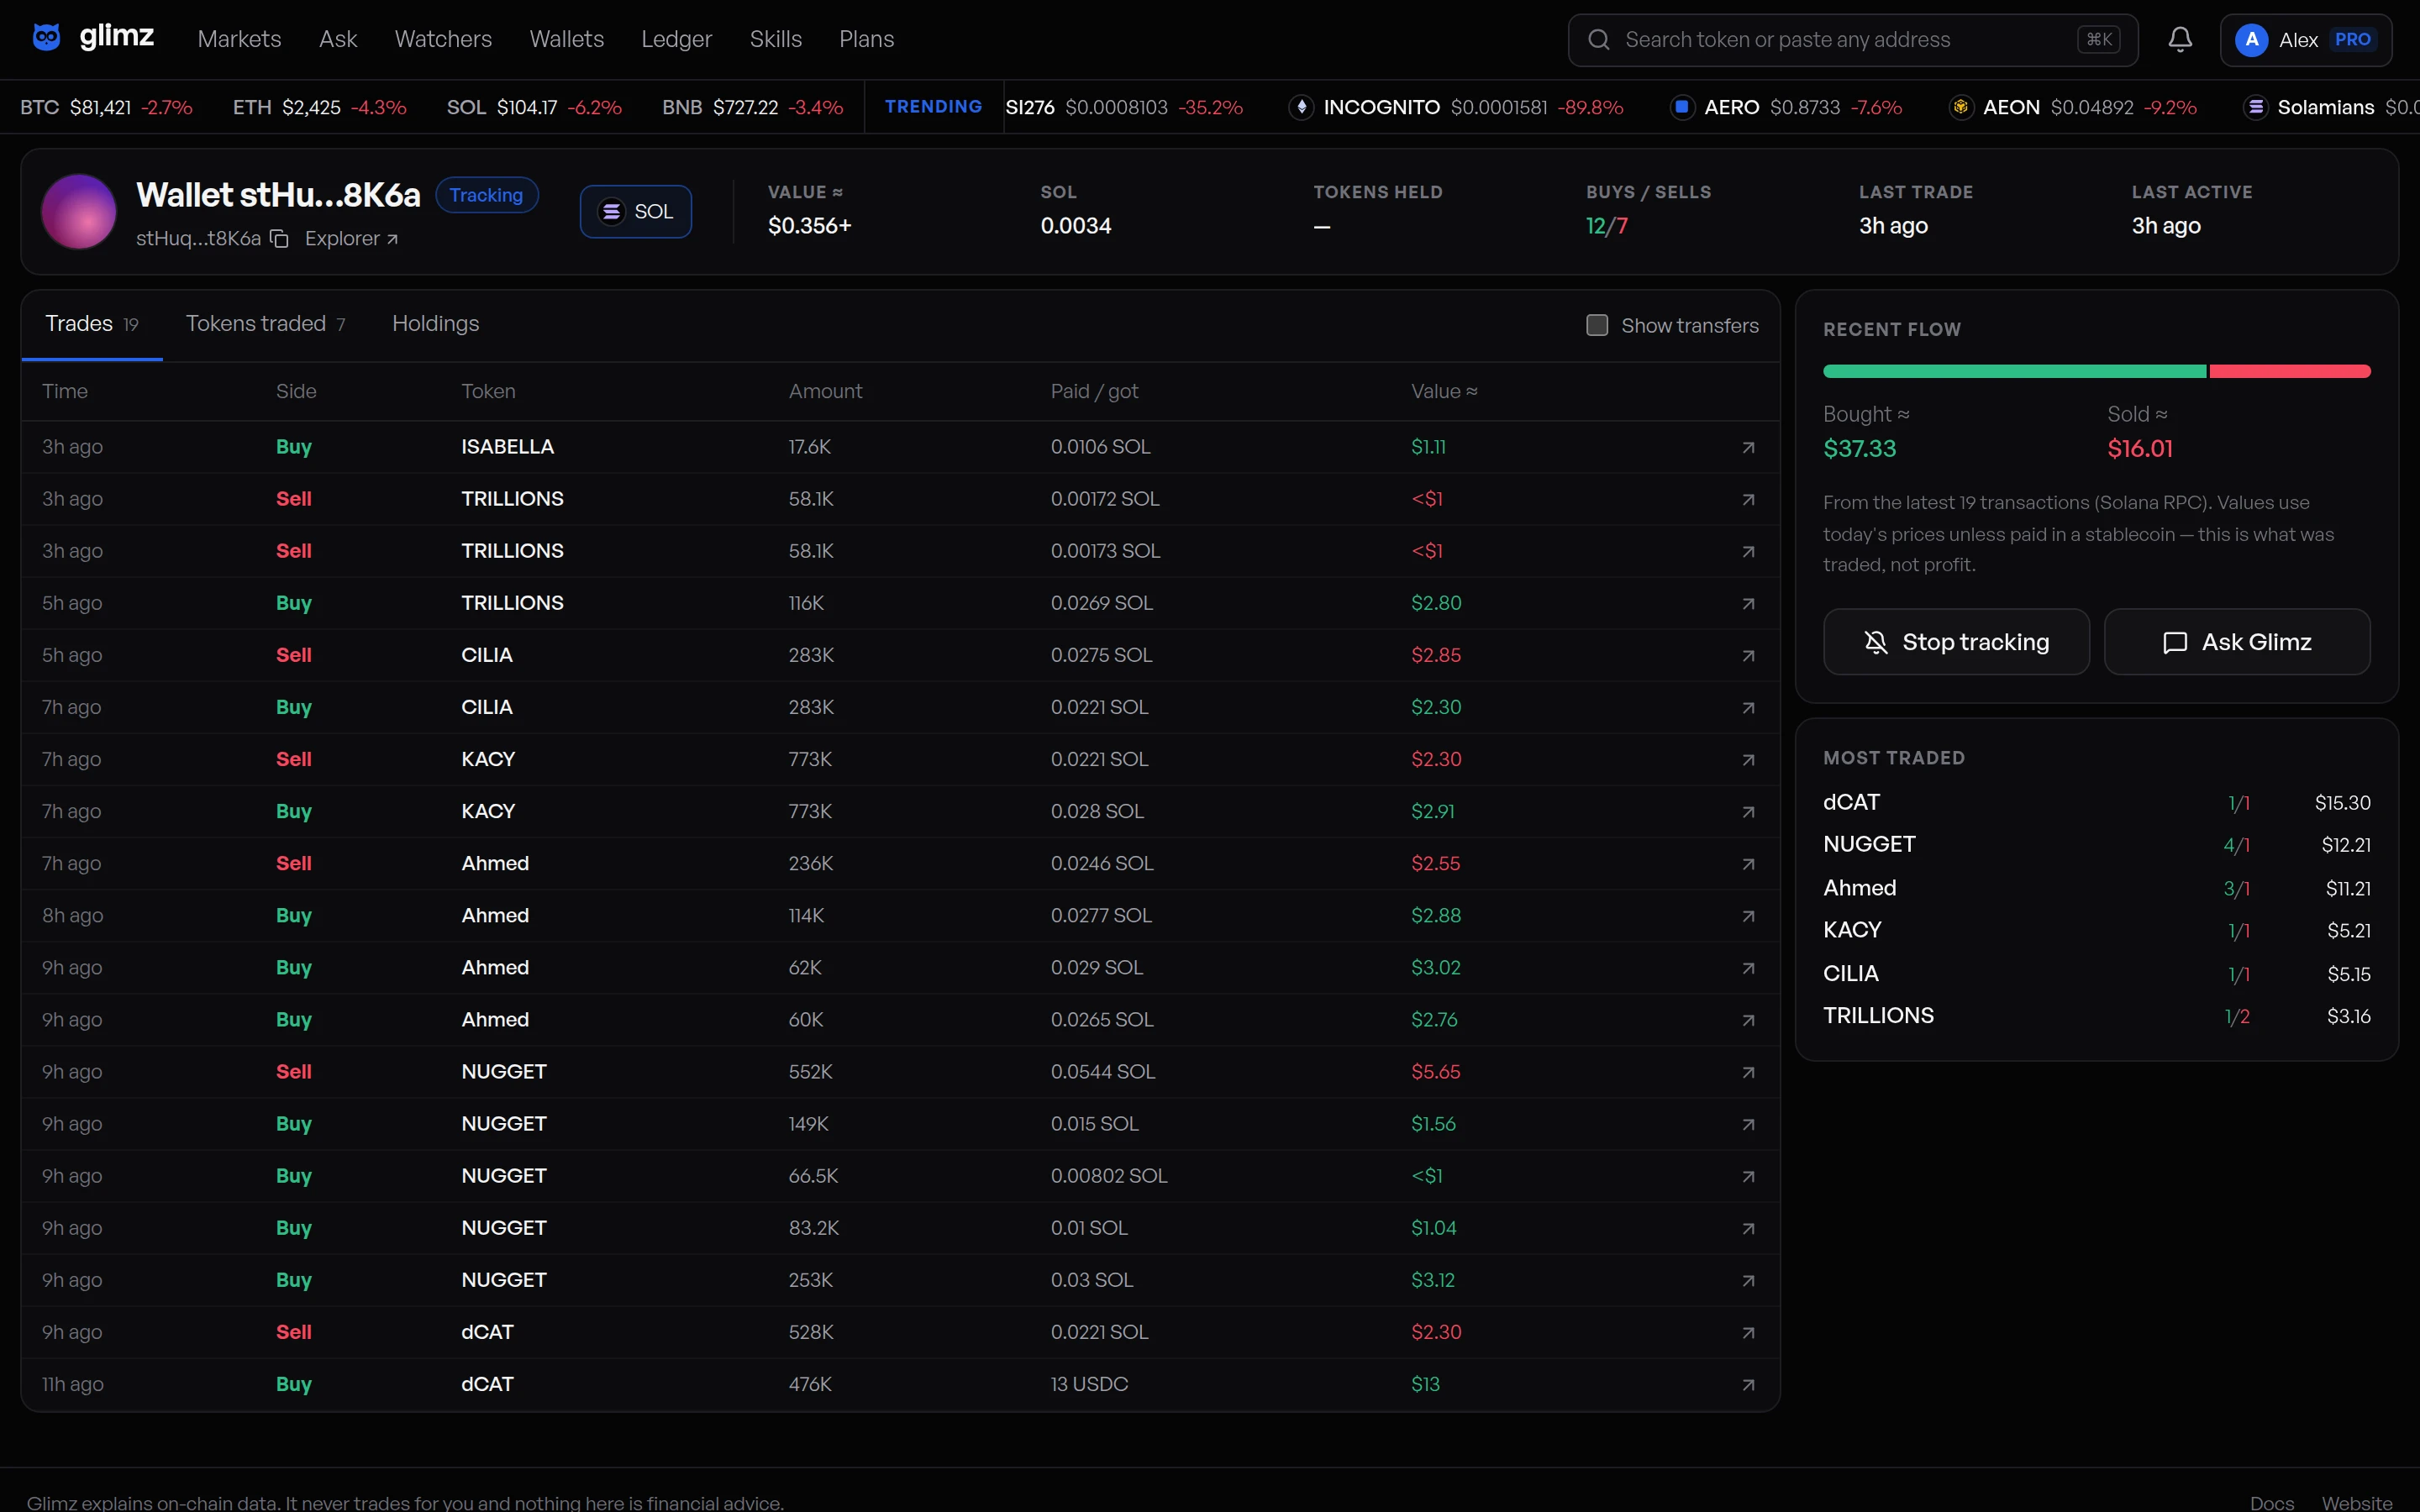
Task: Click the INCOGNITO token icon in ticker
Action: tap(1301, 107)
